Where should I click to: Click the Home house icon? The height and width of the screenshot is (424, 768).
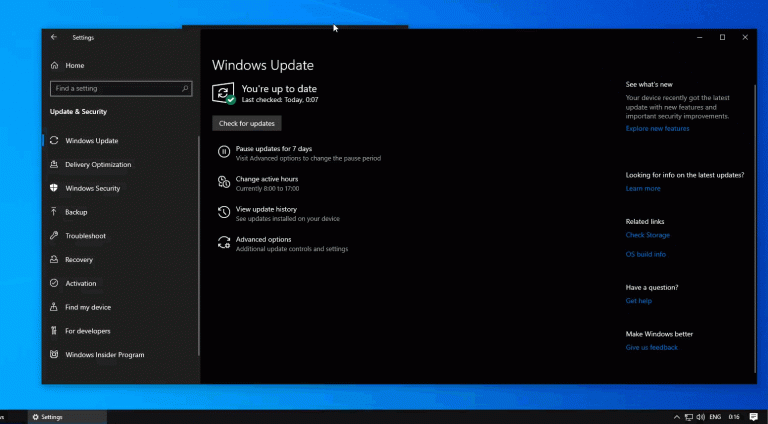[54, 65]
